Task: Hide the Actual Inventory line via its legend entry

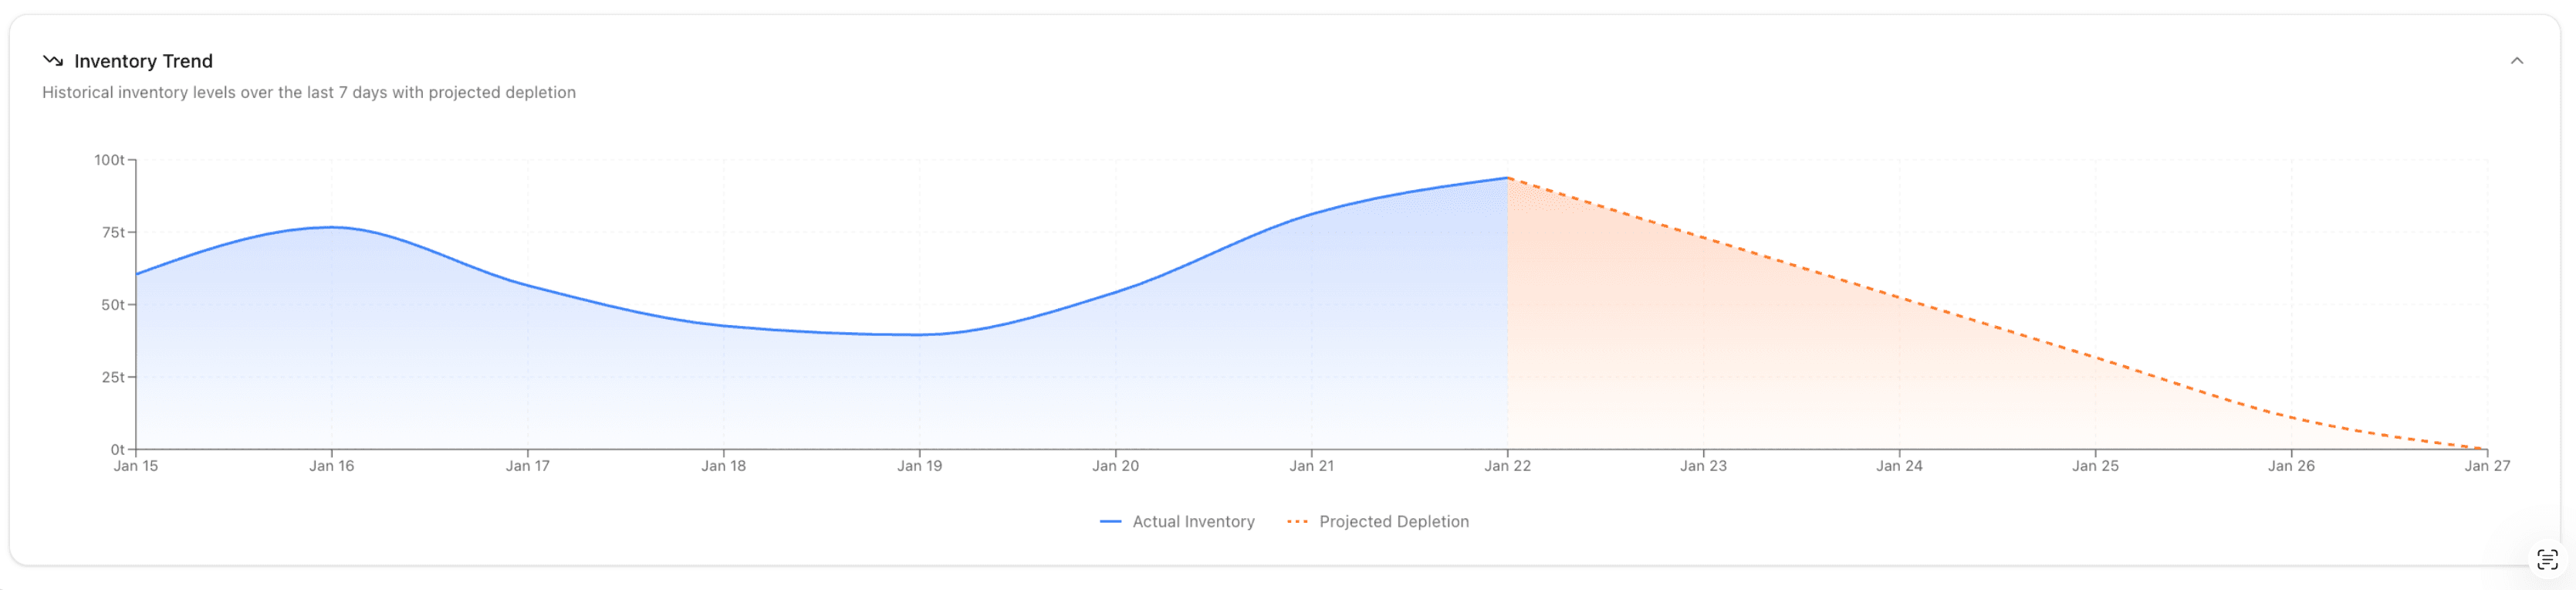Action: pyautogui.click(x=1193, y=521)
